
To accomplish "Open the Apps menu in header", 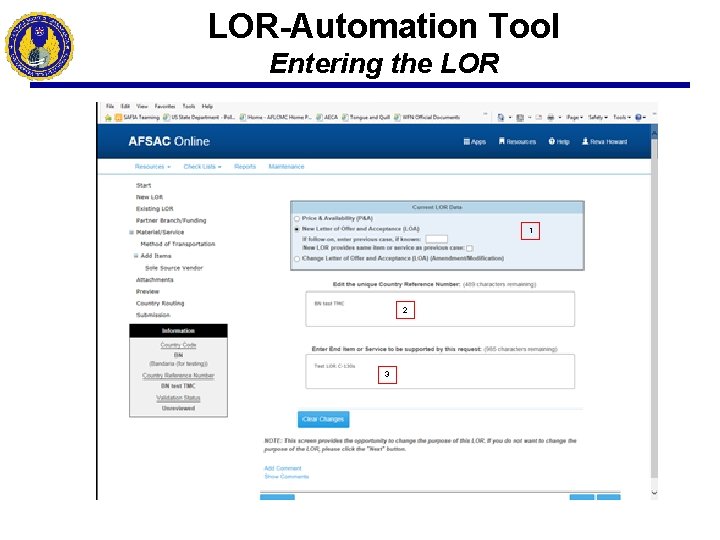I will pos(474,142).
